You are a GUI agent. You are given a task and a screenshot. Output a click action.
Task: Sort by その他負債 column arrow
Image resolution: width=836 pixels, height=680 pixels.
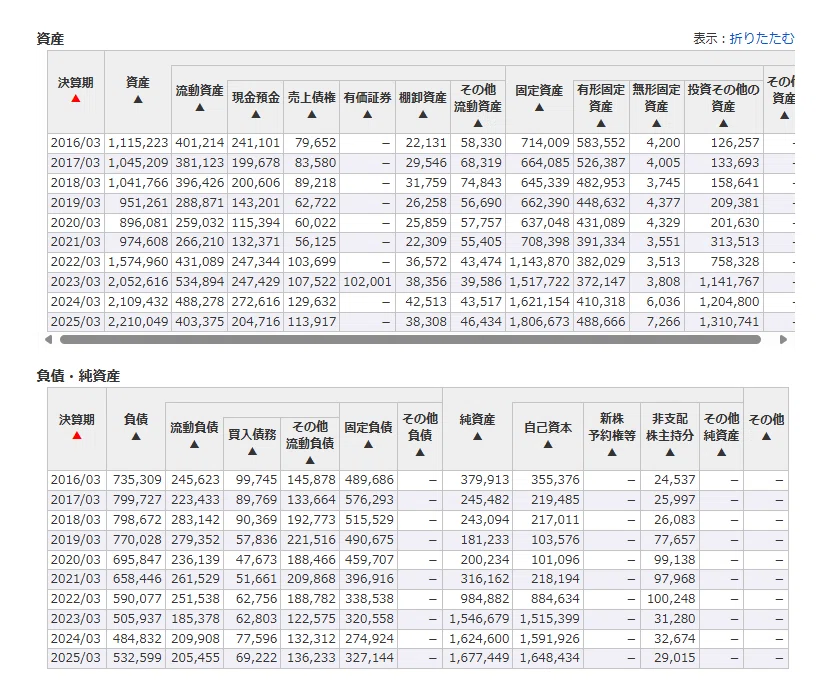click(x=420, y=452)
